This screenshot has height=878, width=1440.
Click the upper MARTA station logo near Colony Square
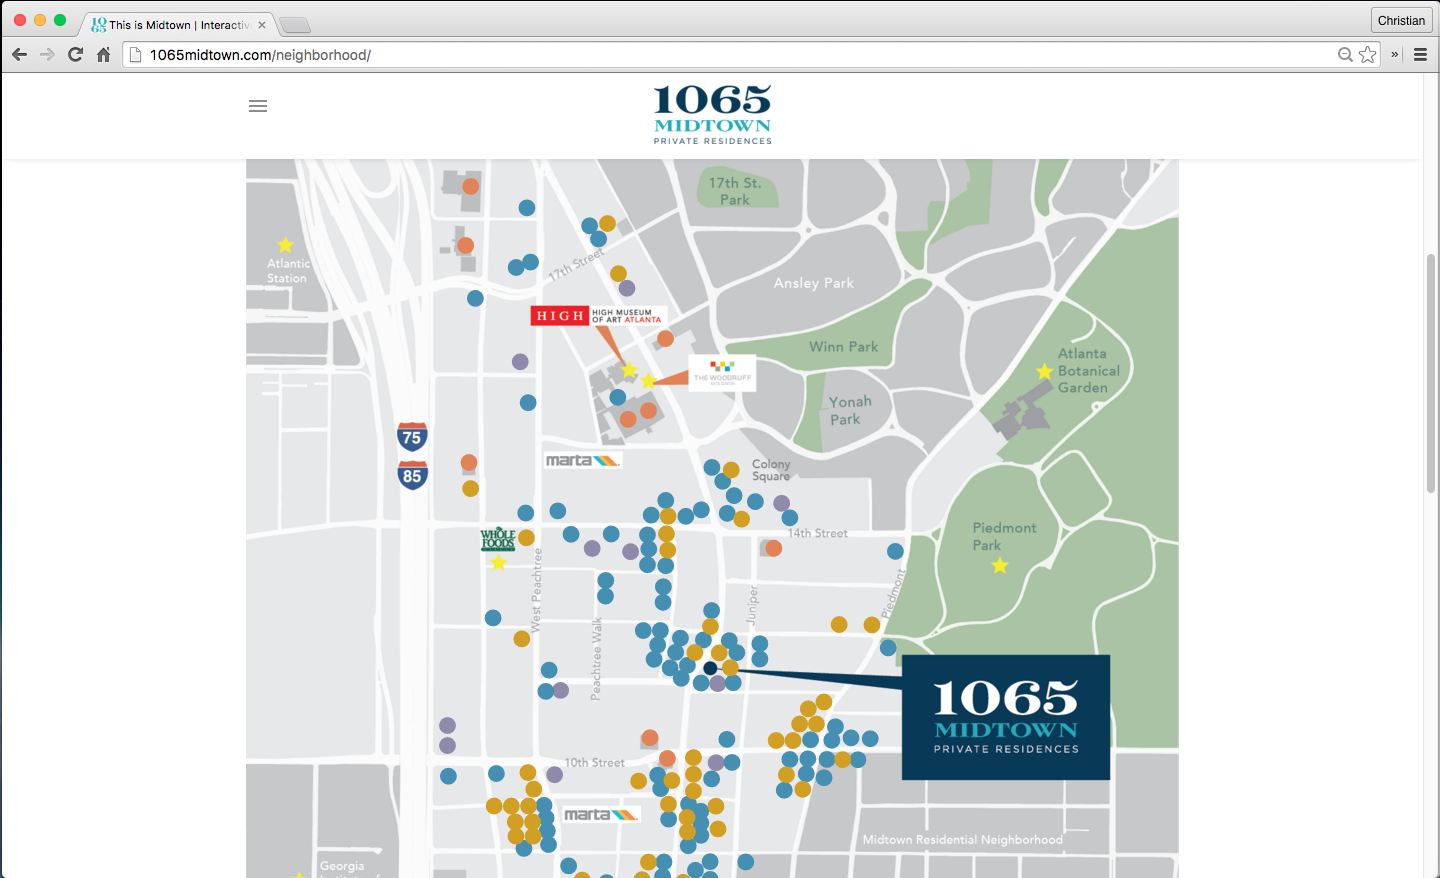pyautogui.click(x=583, y=461)
